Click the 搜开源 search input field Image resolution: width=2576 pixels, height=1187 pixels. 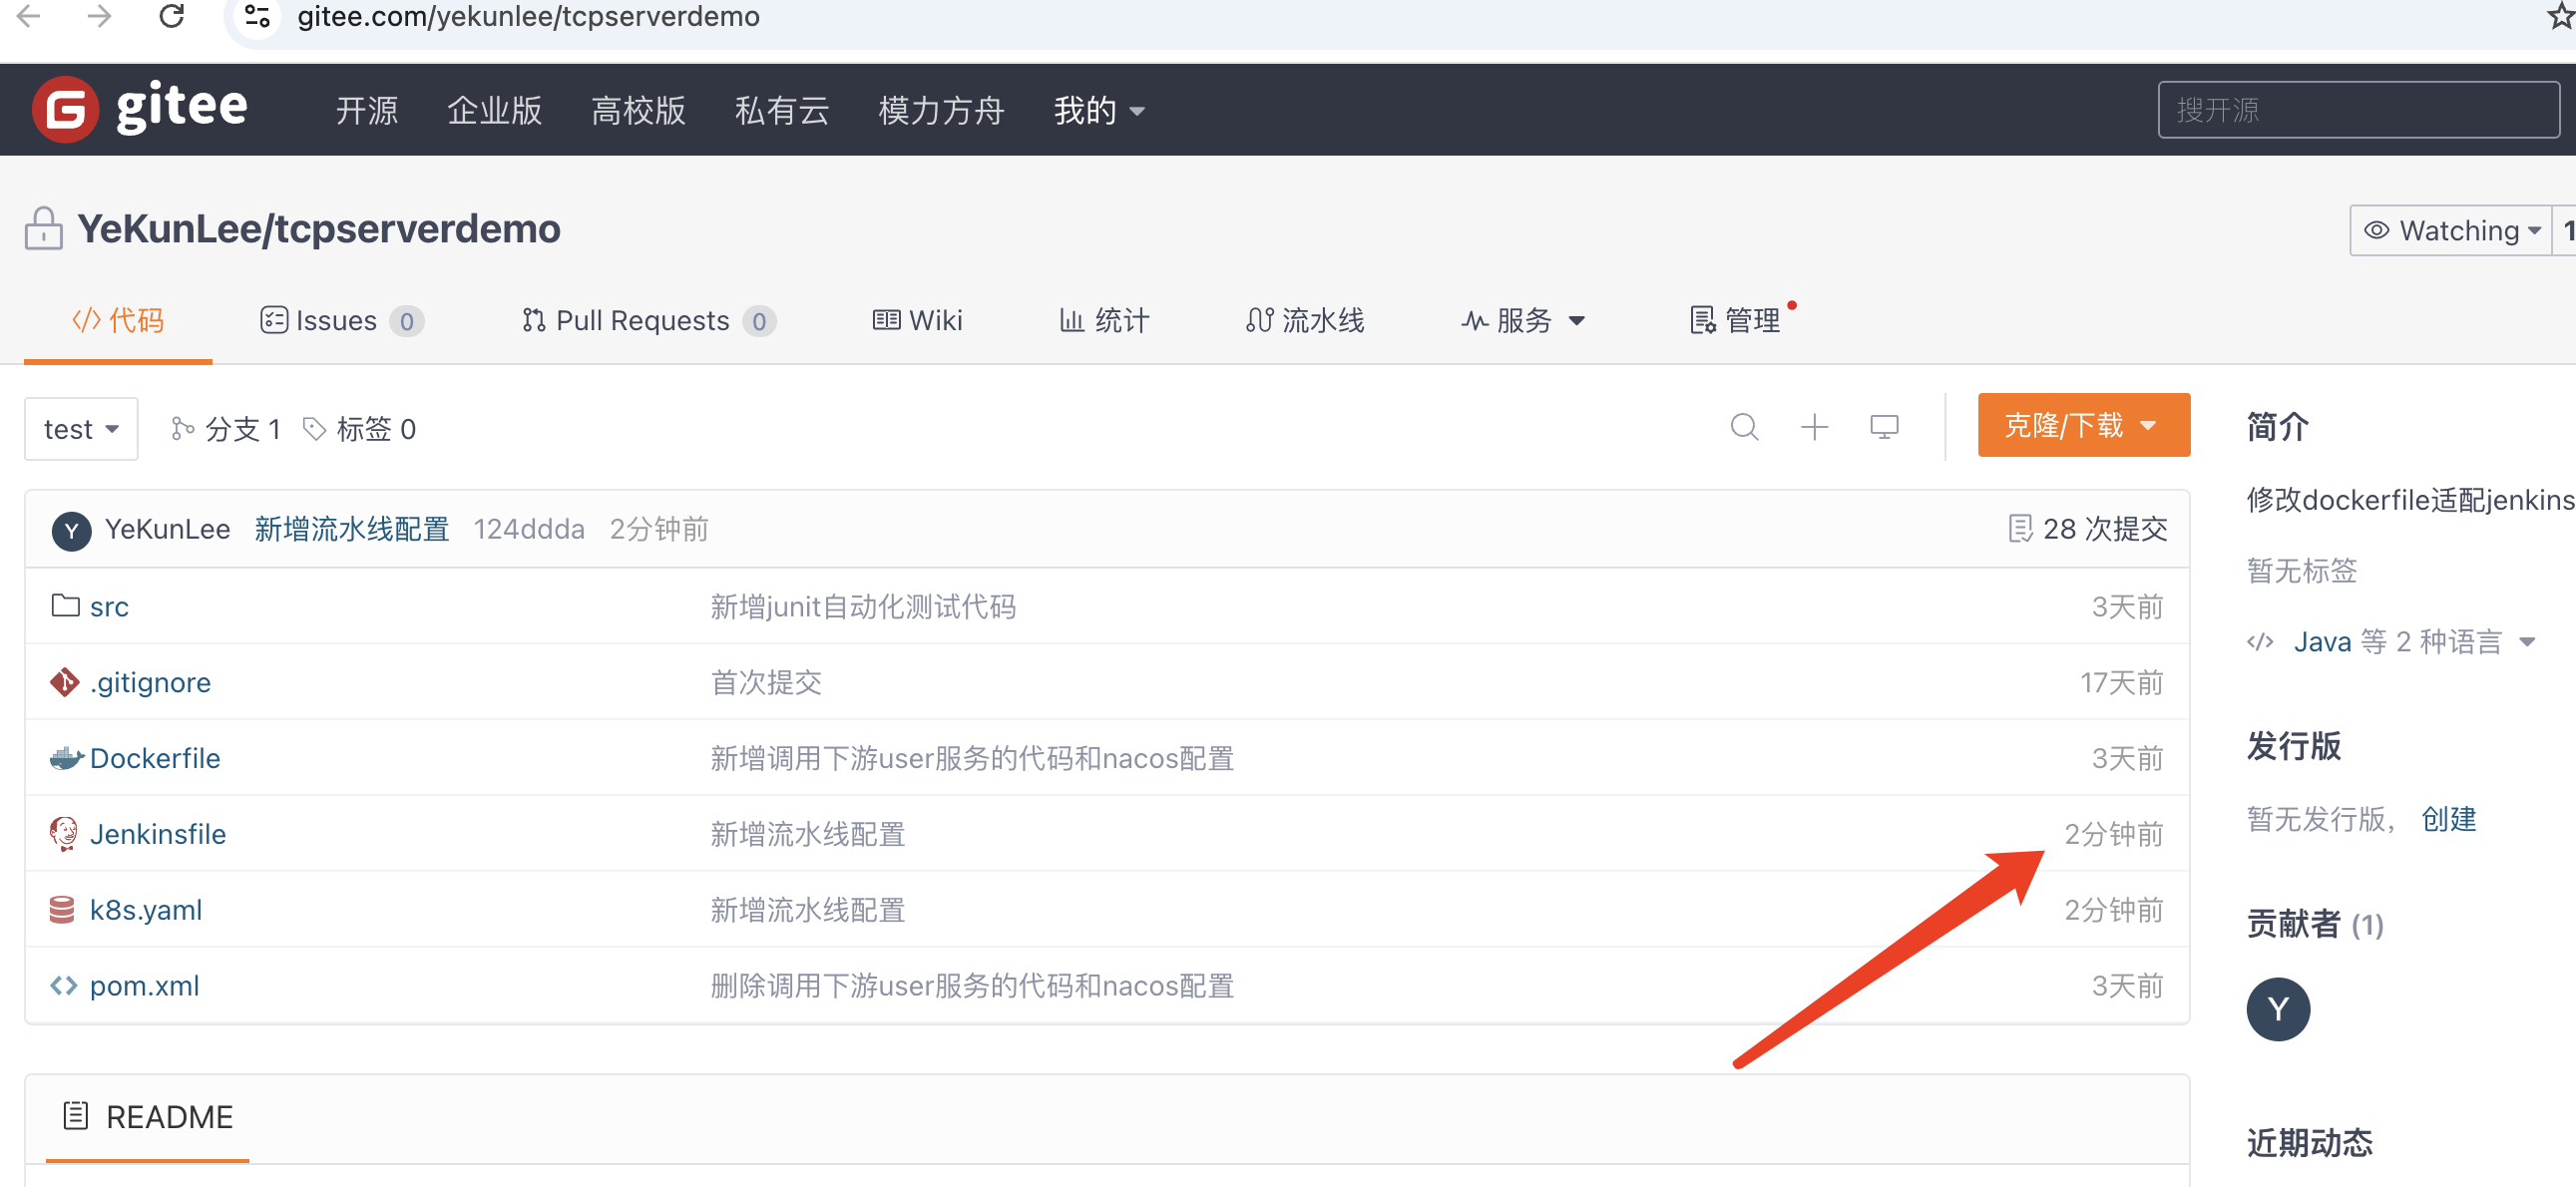2357,110
